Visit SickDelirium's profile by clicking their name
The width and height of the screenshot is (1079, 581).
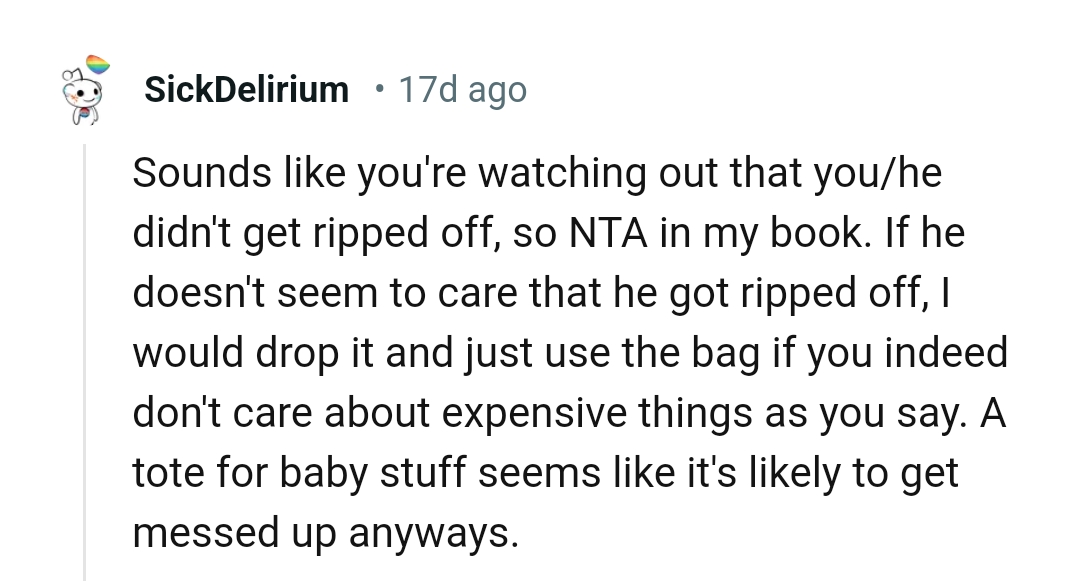click(x=246, y=89)
